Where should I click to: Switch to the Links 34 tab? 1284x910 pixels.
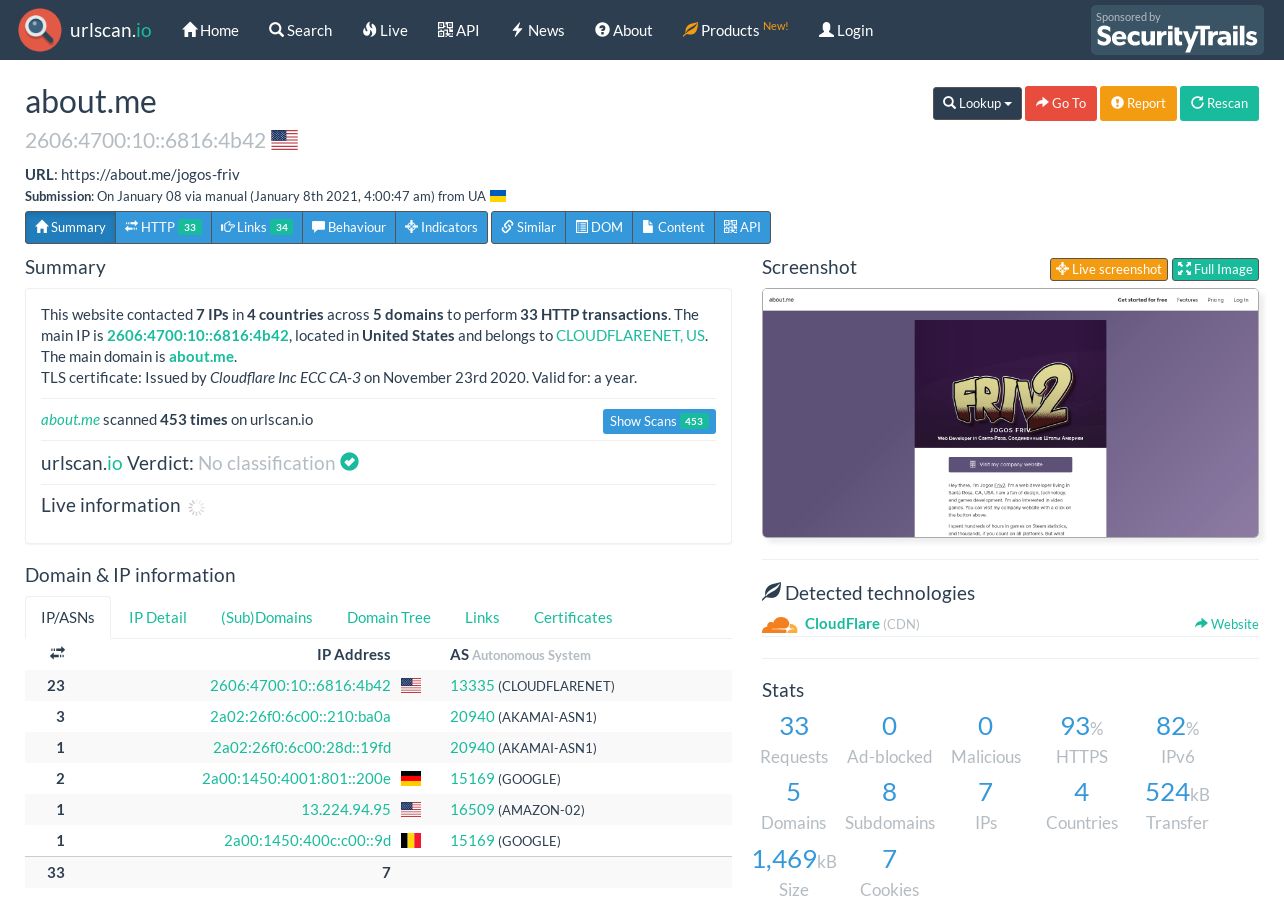256,227
